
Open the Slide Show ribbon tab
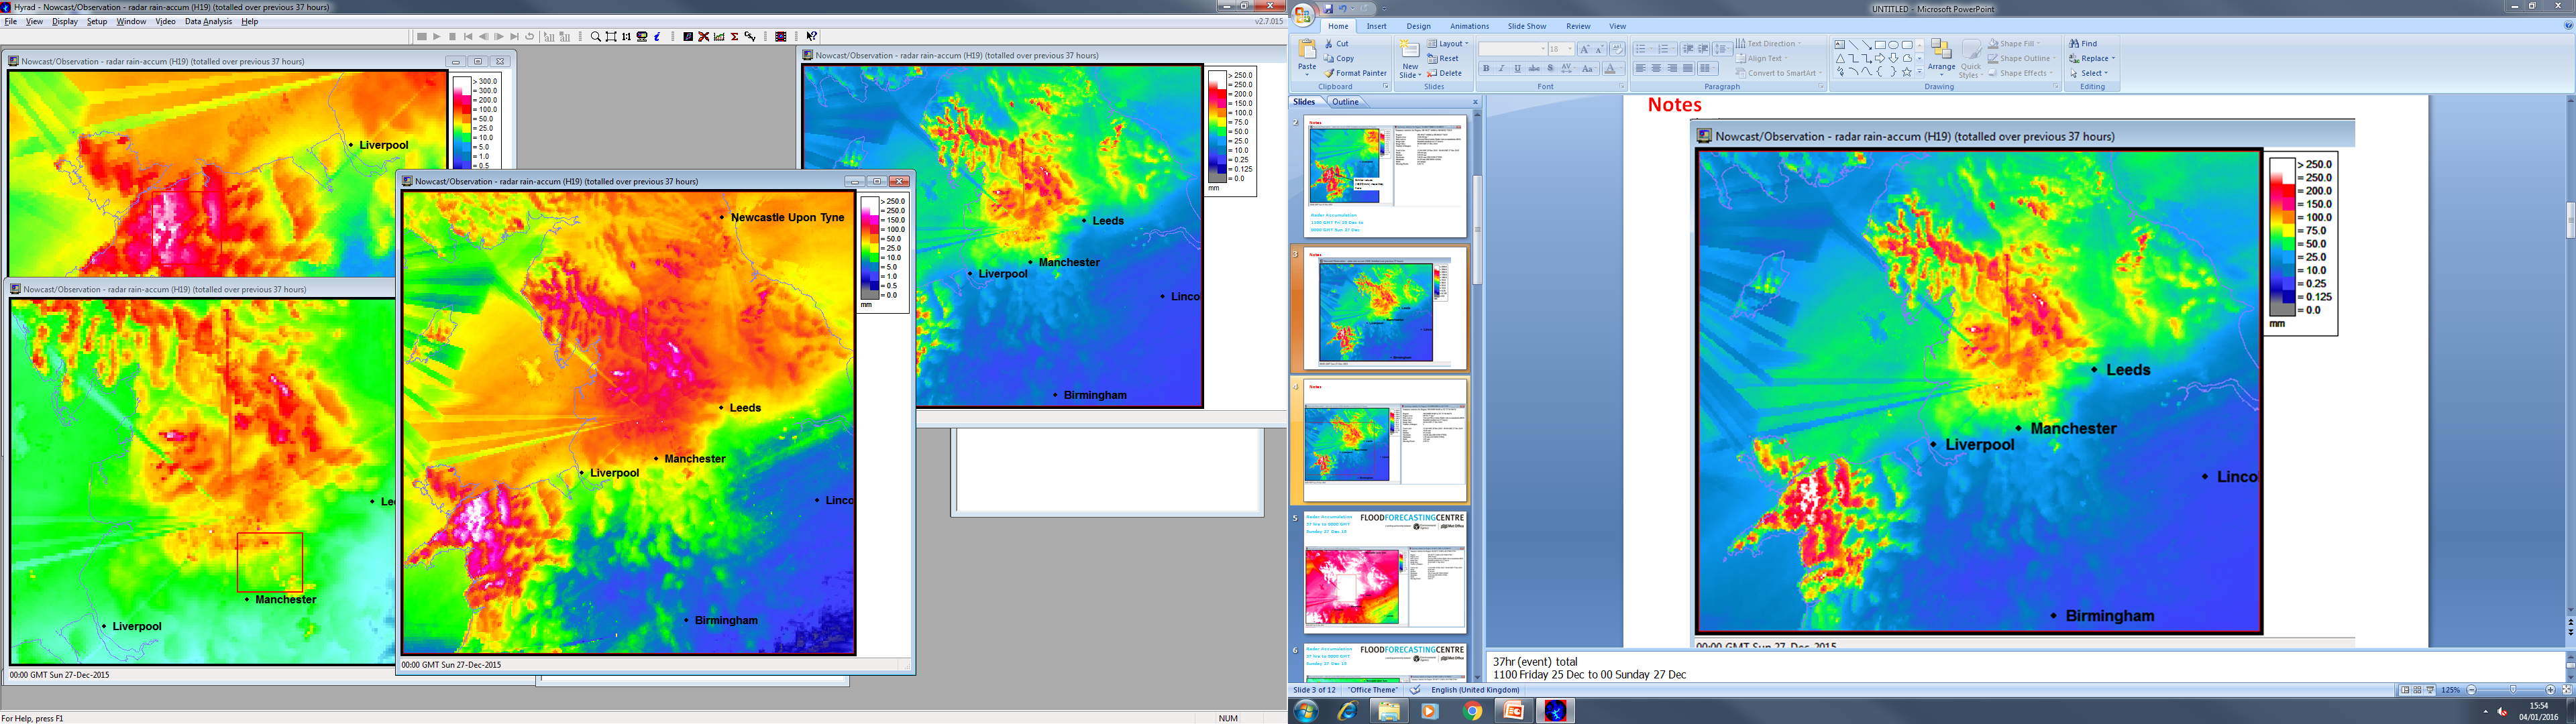click(x=1527, y=26)
